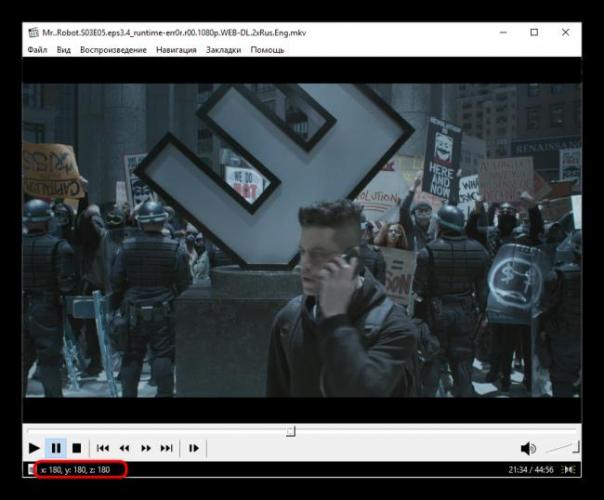The width and height of the screenshot is (604, 500).
Task: Click the Play button
Action: tap(34, 448)
